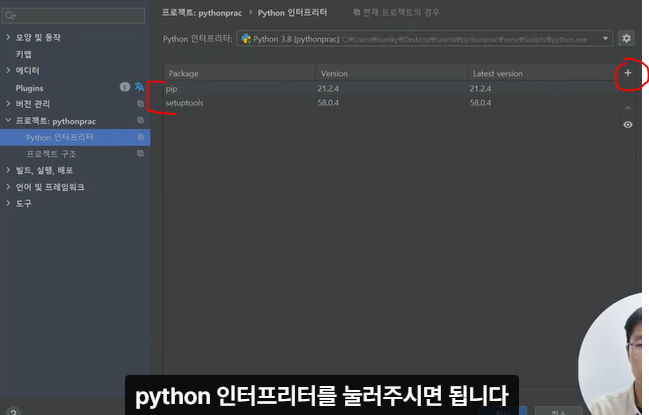Open 도구 settings page

coord(24,203)
